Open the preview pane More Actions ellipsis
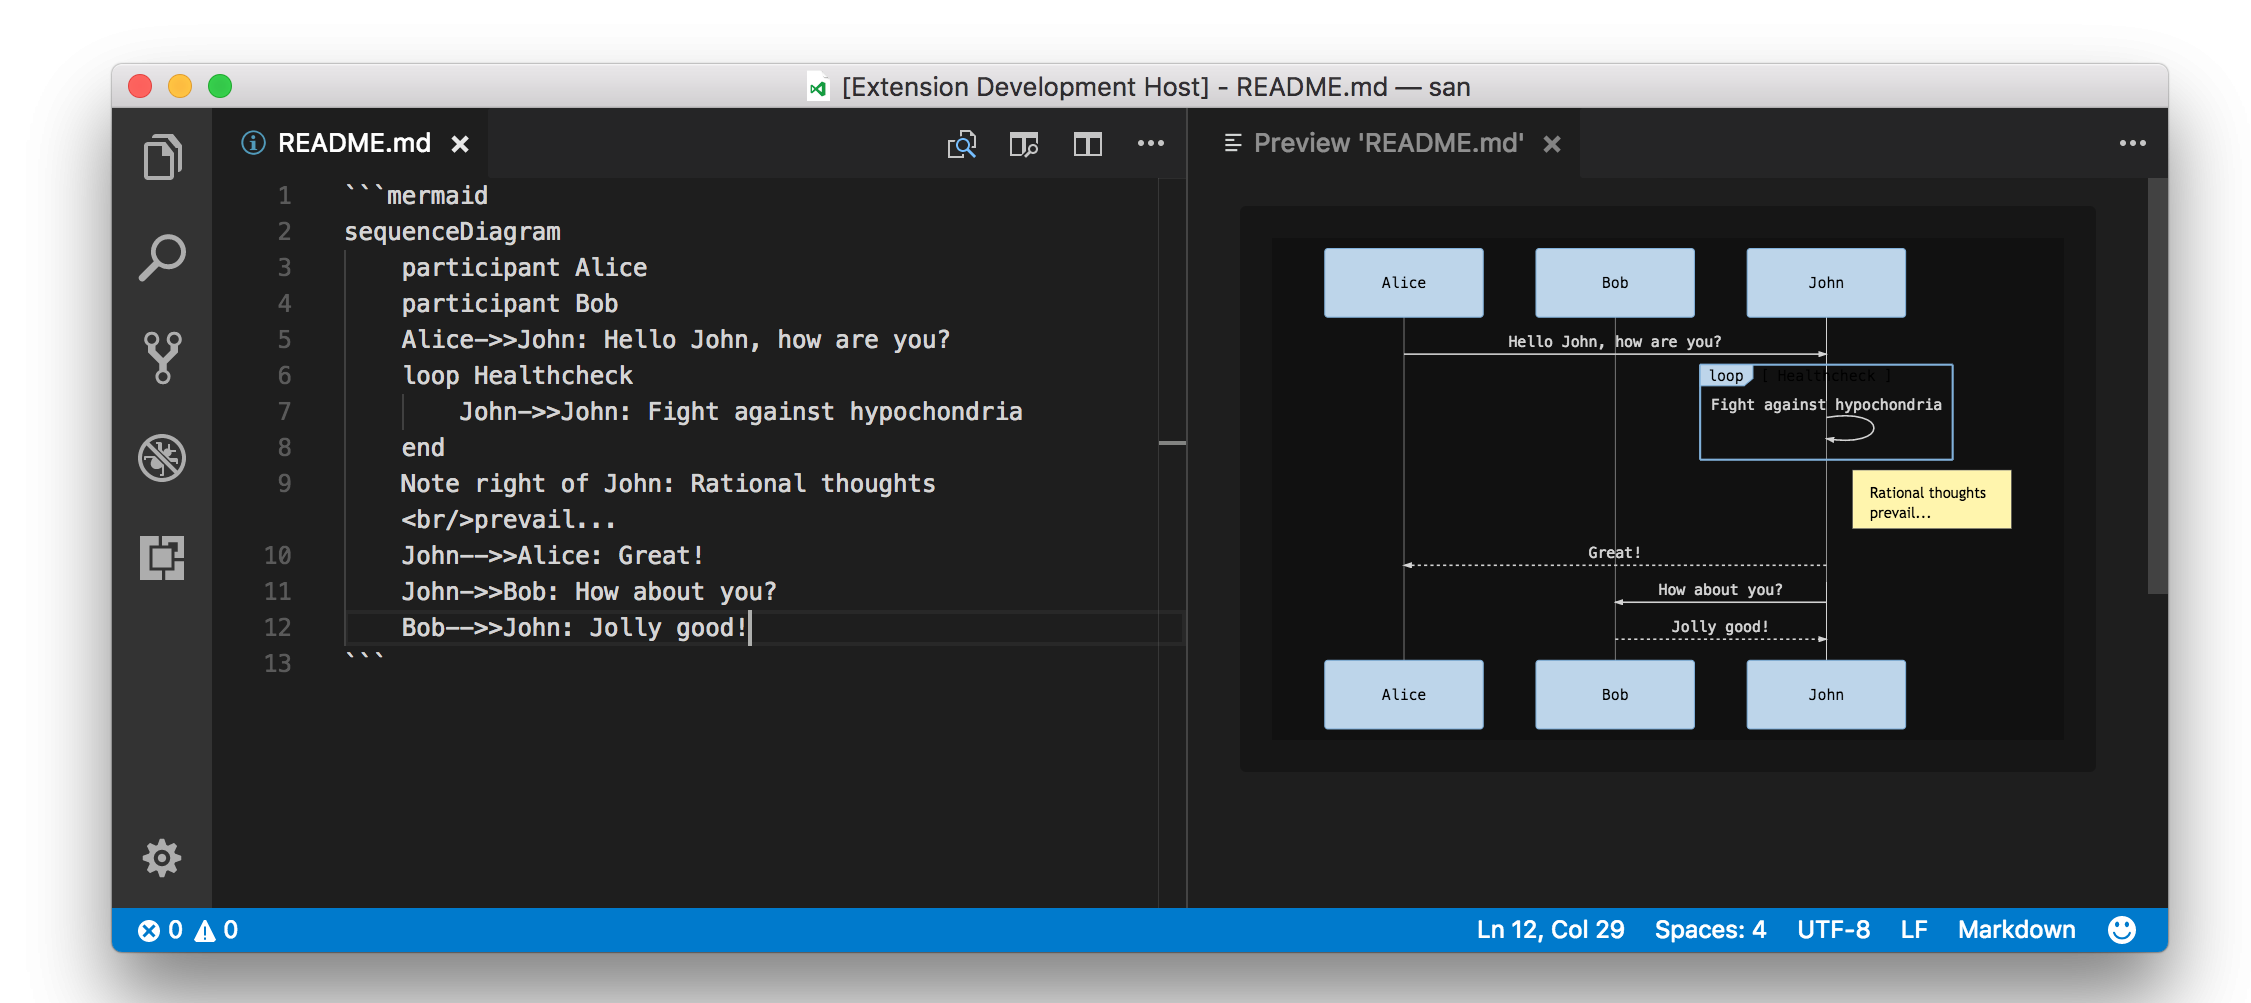This screenshot has height=1003, width=2251. click(x=2133, y=143)
